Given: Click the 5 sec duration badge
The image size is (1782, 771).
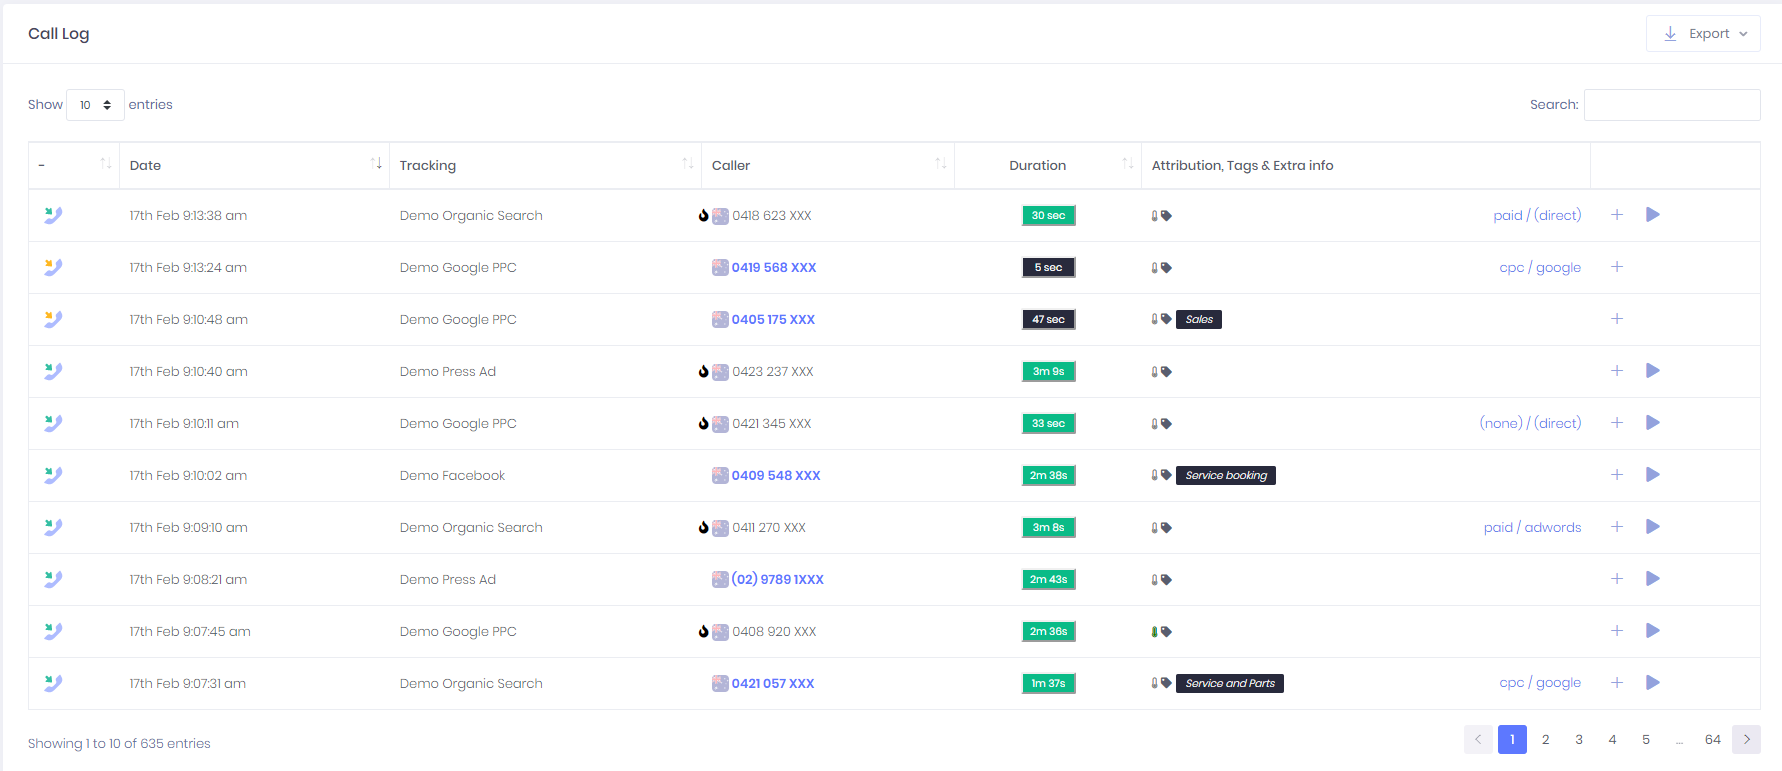Looking at the screenshot, I should pos(1048,267).
